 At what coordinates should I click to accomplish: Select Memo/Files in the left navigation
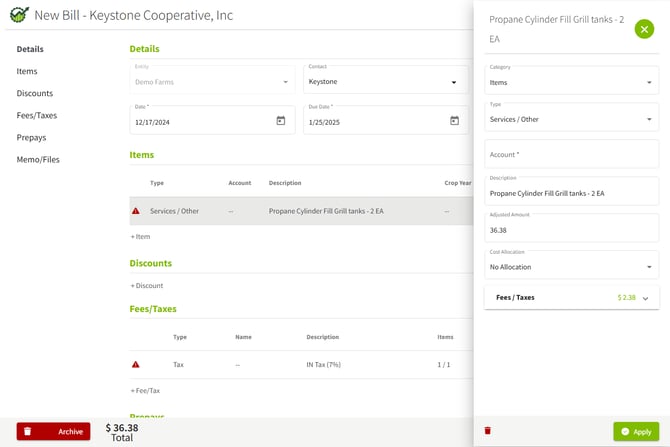(38, 159)
